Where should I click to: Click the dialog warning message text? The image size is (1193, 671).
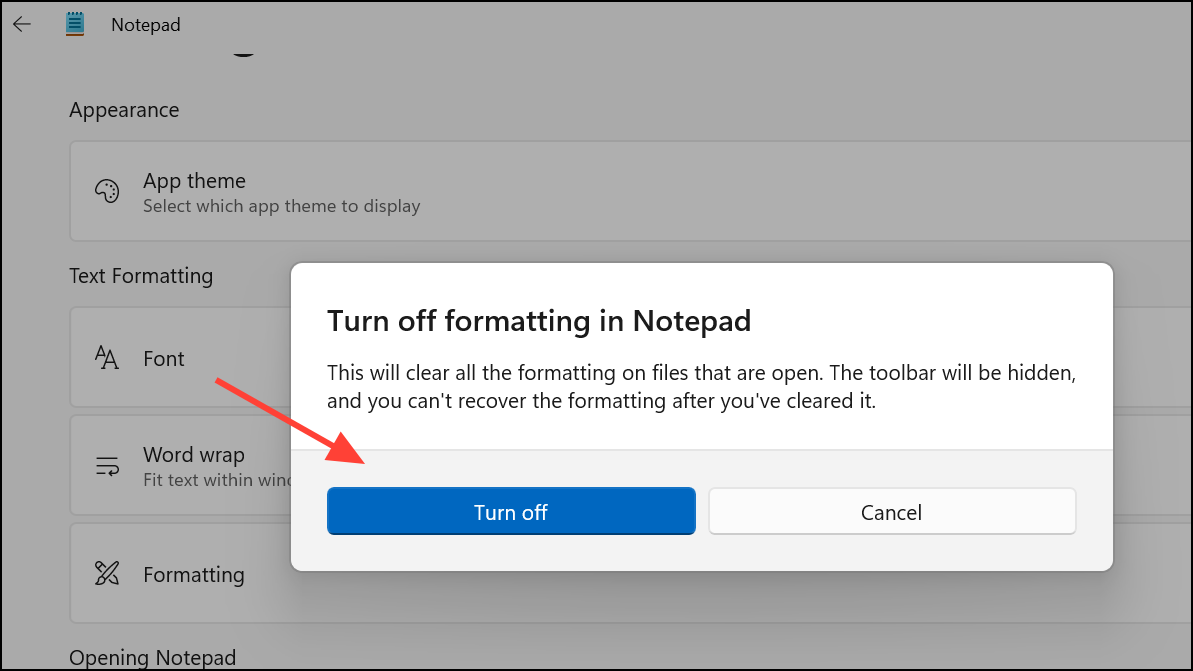(x=700, y=387)
